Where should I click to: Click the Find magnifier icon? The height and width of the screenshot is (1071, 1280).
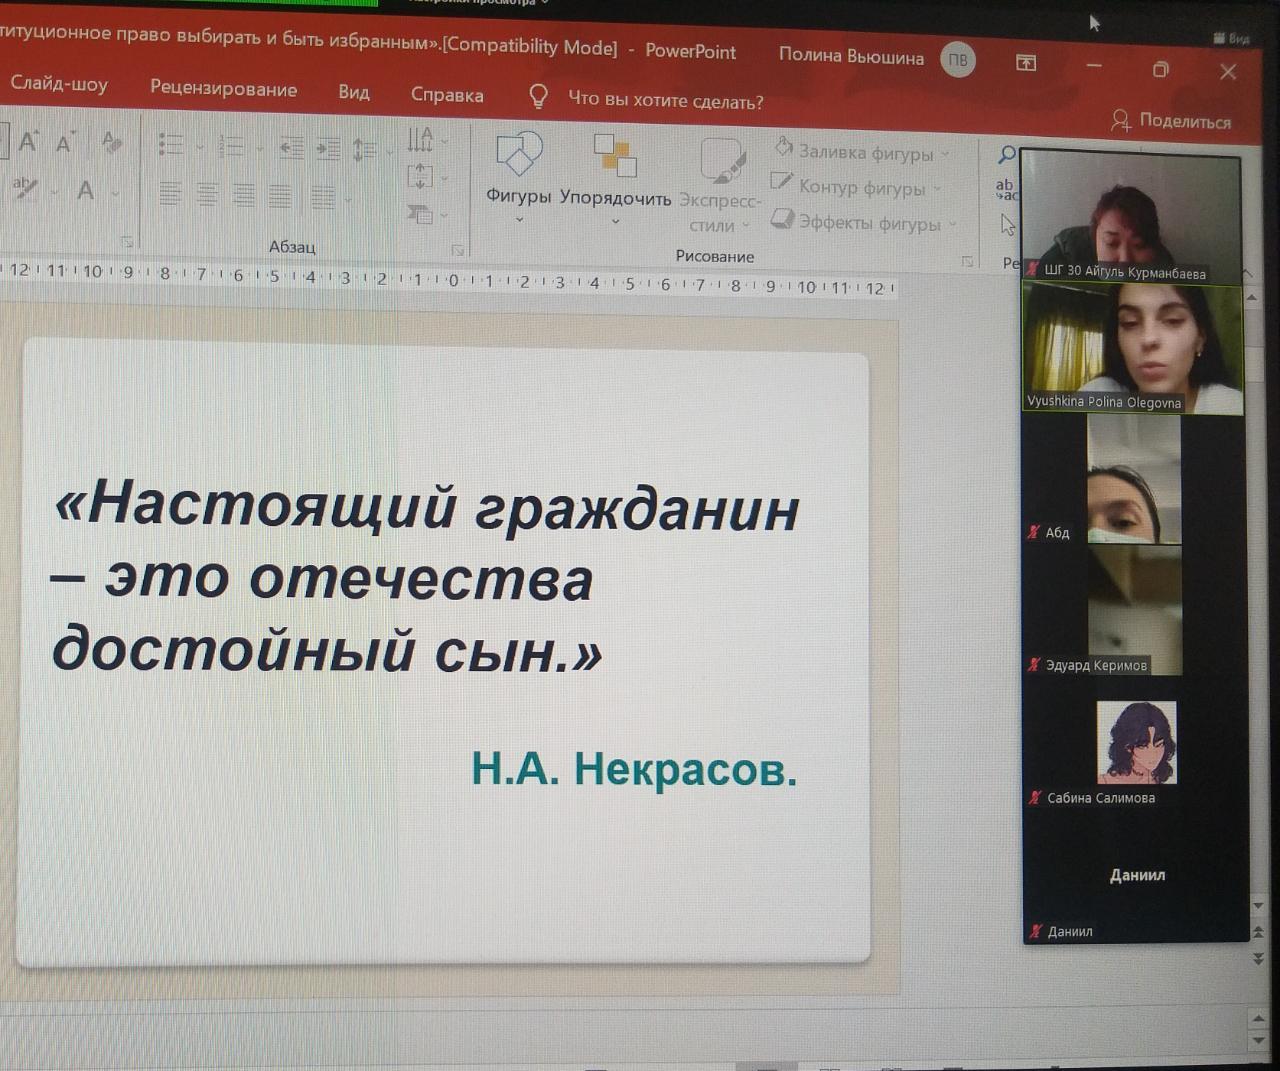coord(1007,154)
